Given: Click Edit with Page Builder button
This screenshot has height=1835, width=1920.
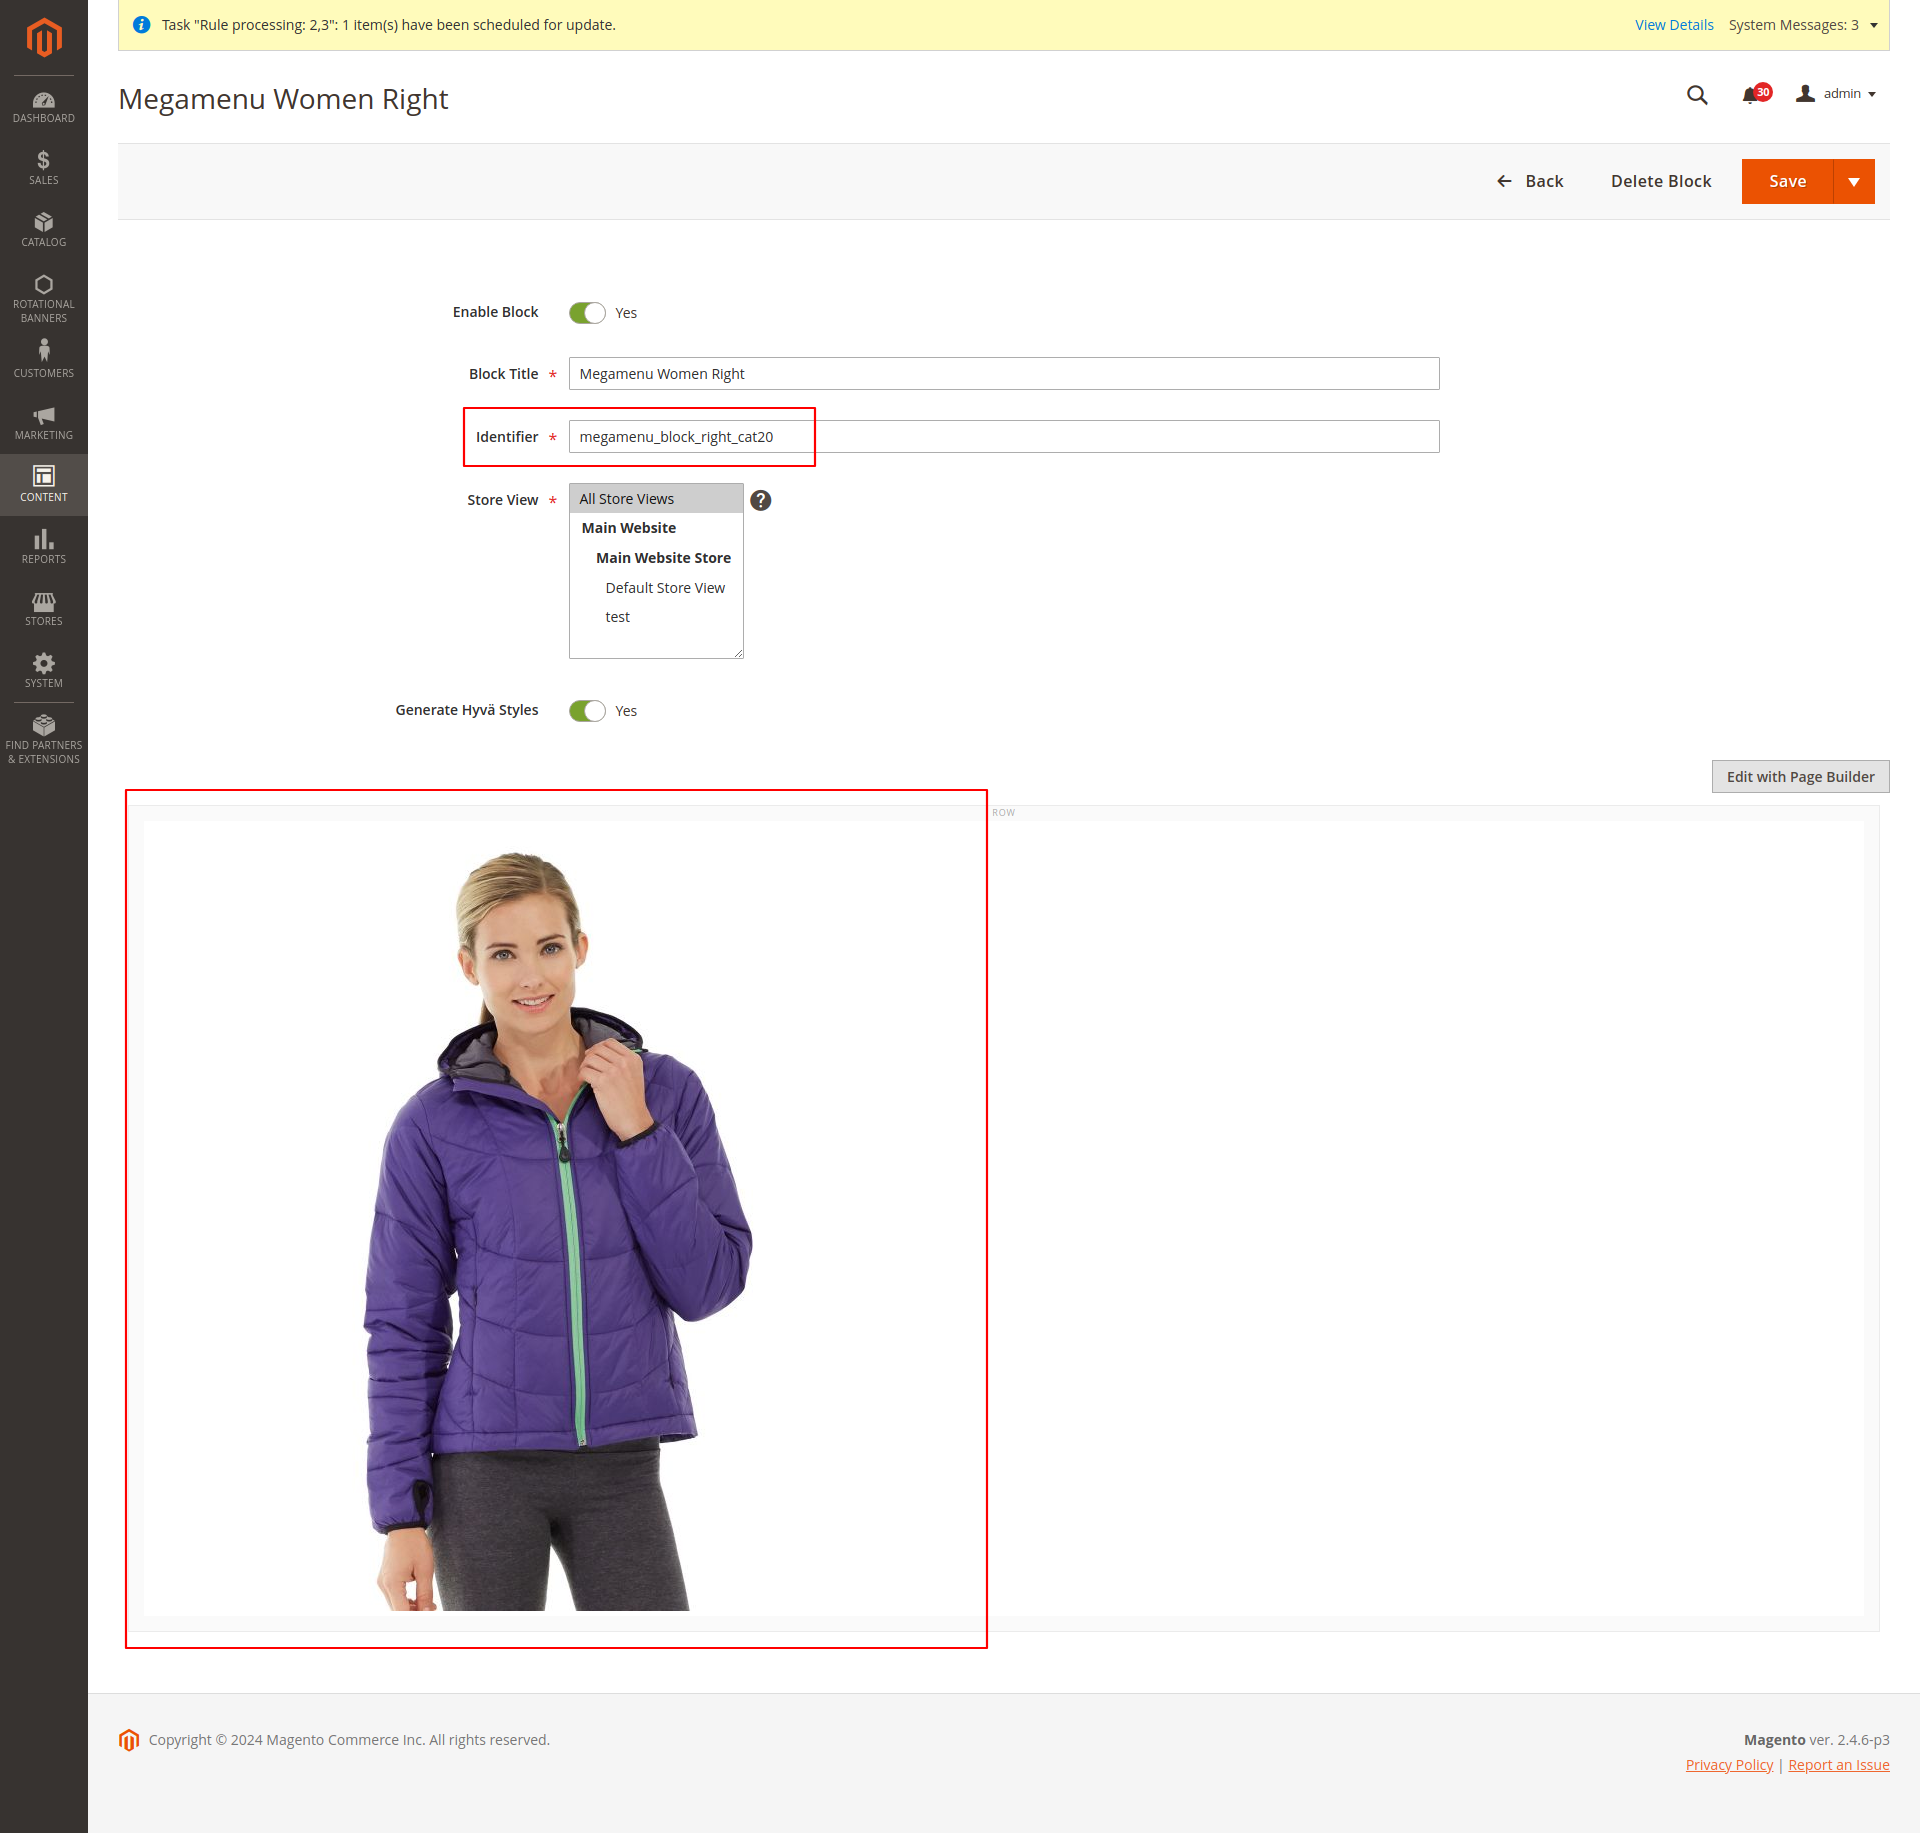Looking at the screenshot, I should pos(1799,777).
